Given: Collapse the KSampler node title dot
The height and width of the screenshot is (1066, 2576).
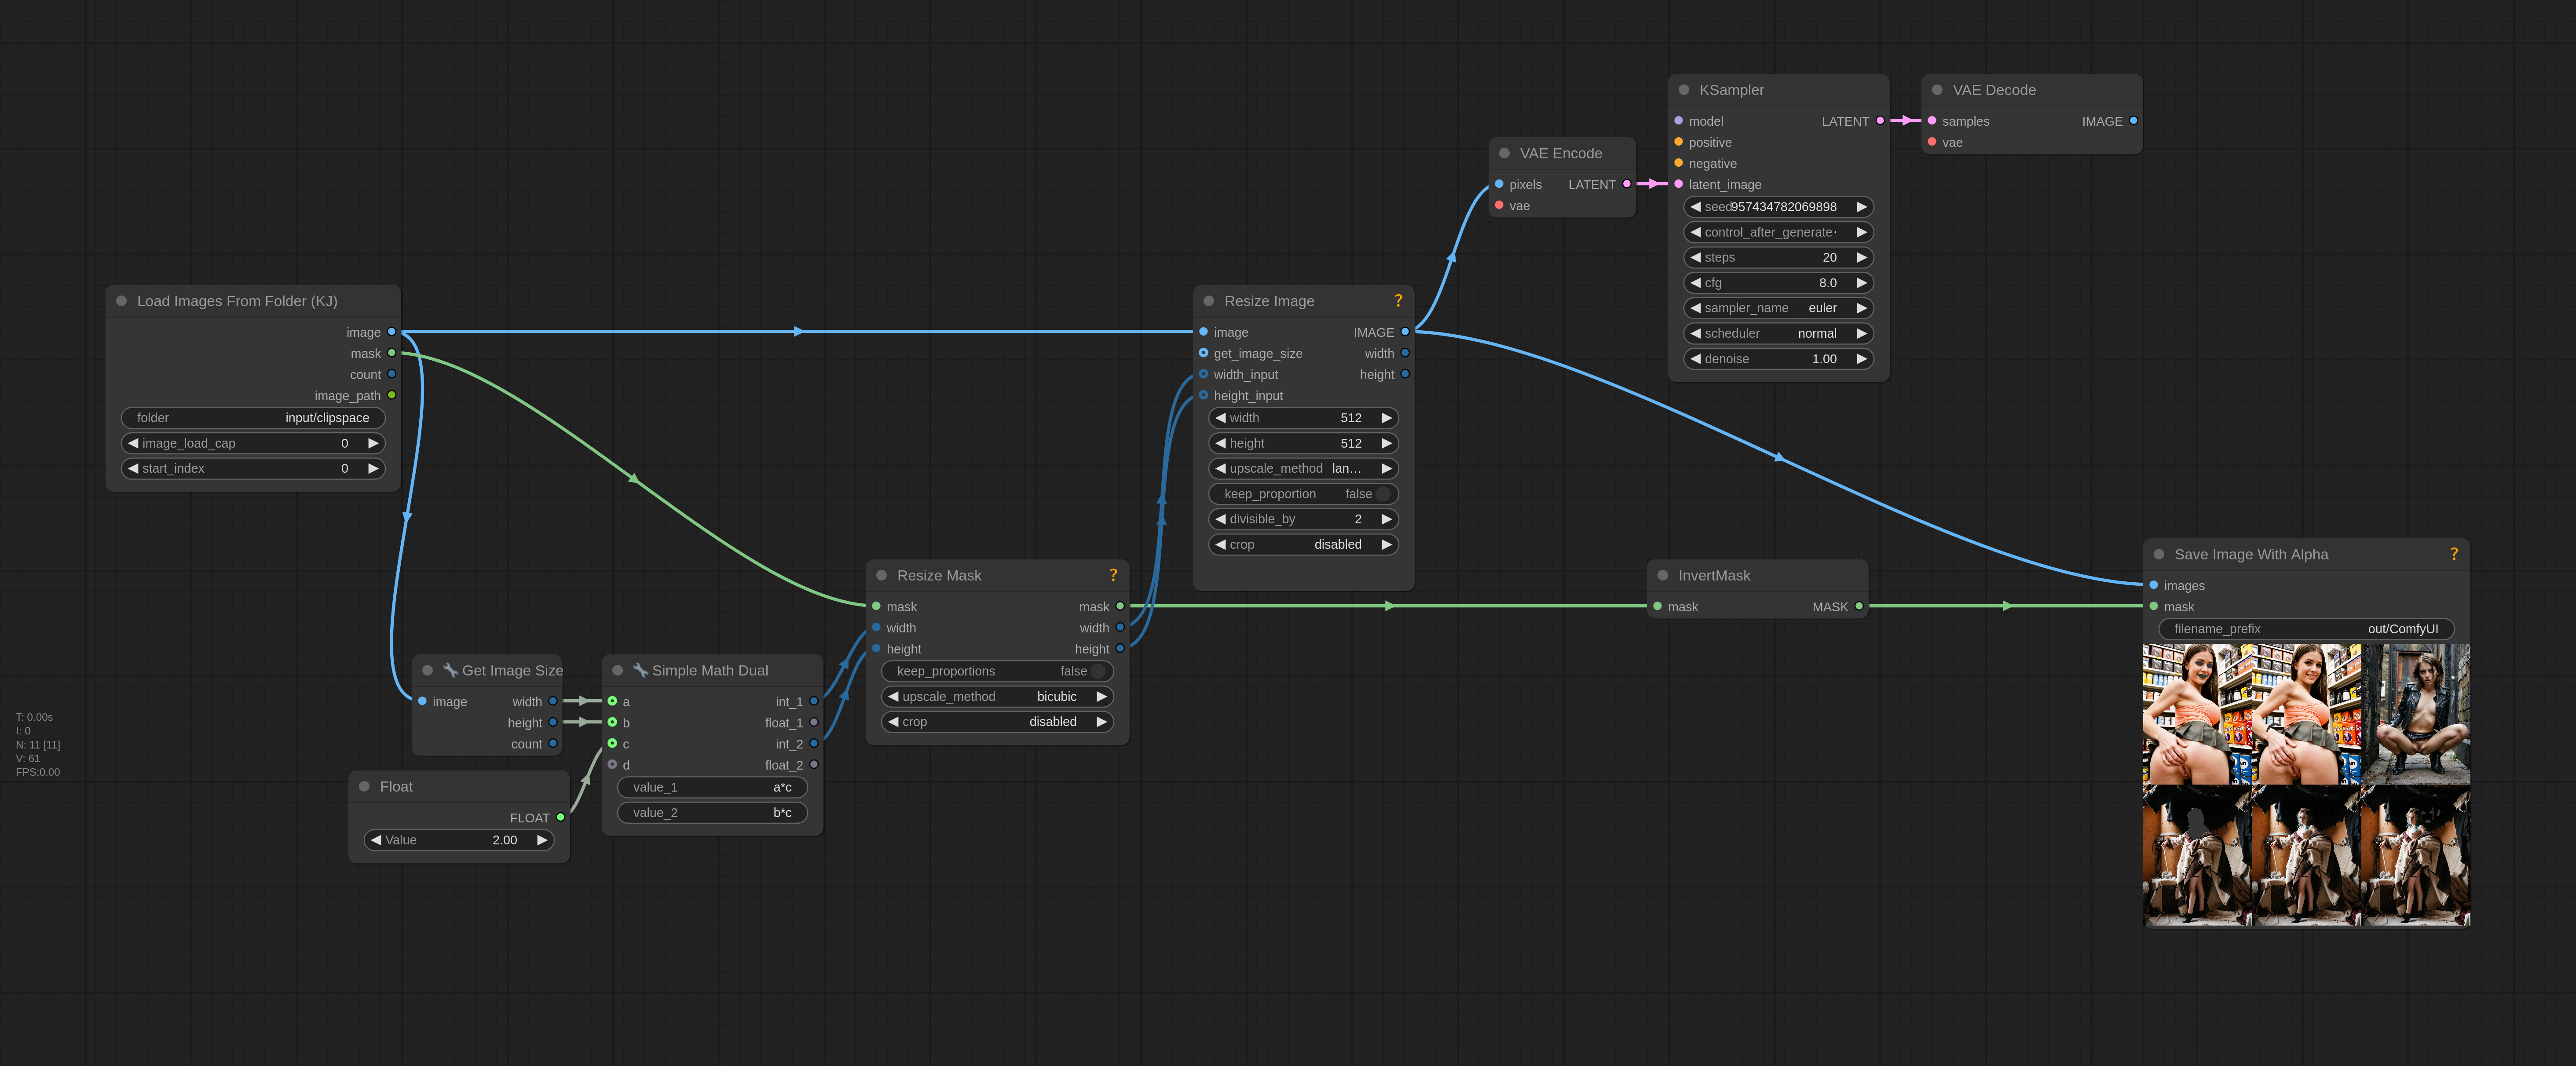Looking at the screenshot, I should click(x=1683, y=90).
